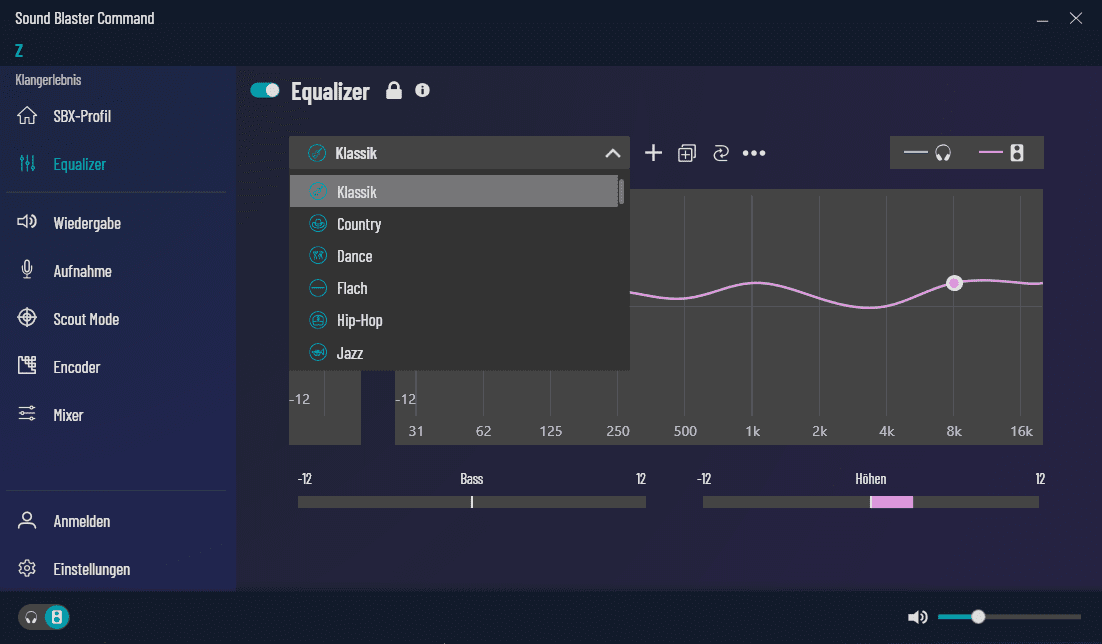Click the Bass slider
Viewport: 1102px width, 644px height.
(472, 502)
